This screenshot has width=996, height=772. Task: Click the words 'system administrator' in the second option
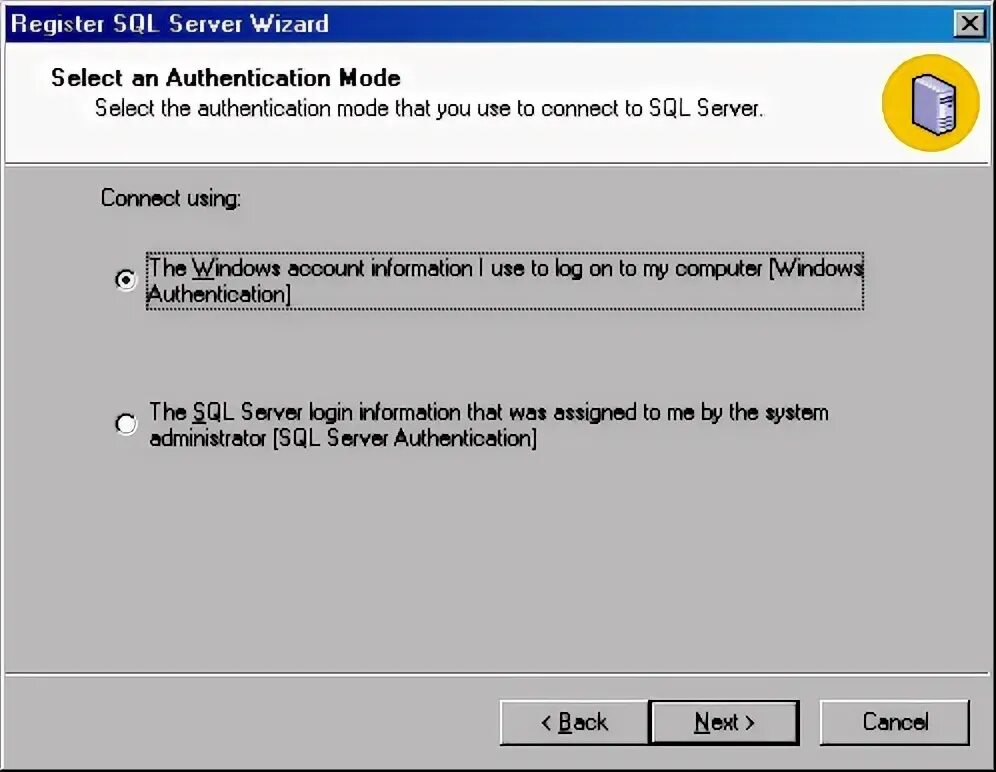click(790, 412)
